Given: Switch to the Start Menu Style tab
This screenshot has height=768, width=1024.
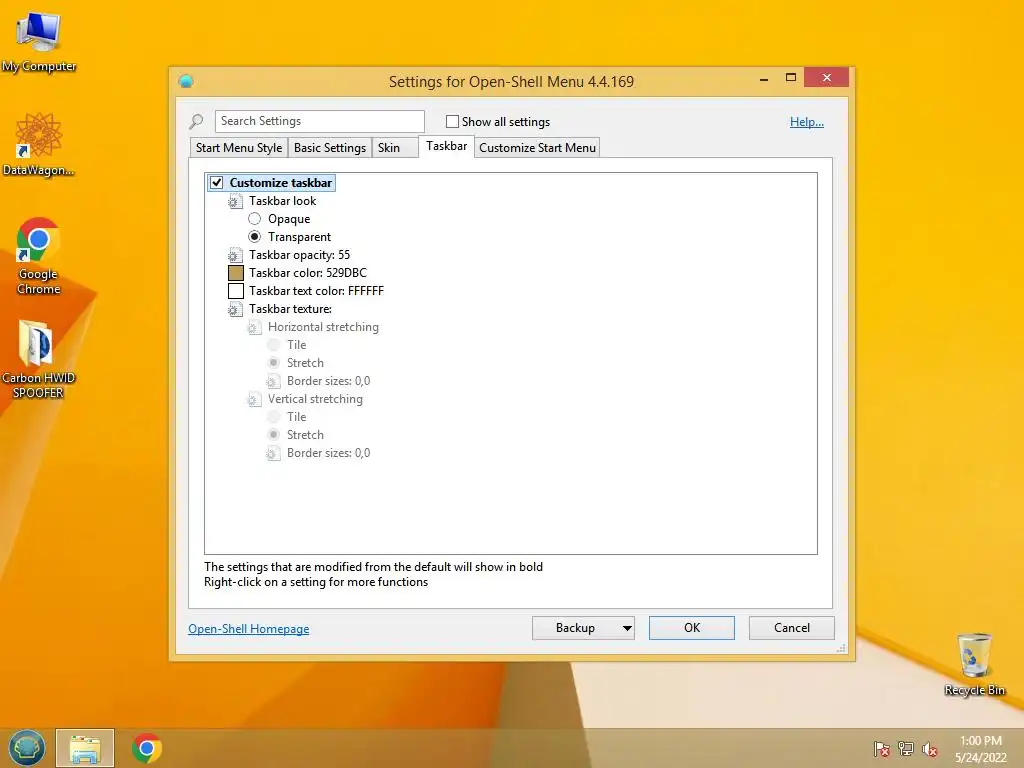Looking at the screenshot, I should coord(239,148).
